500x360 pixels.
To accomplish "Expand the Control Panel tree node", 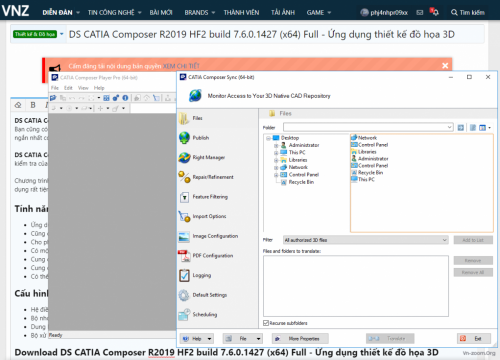I will (x=276, y=175).
